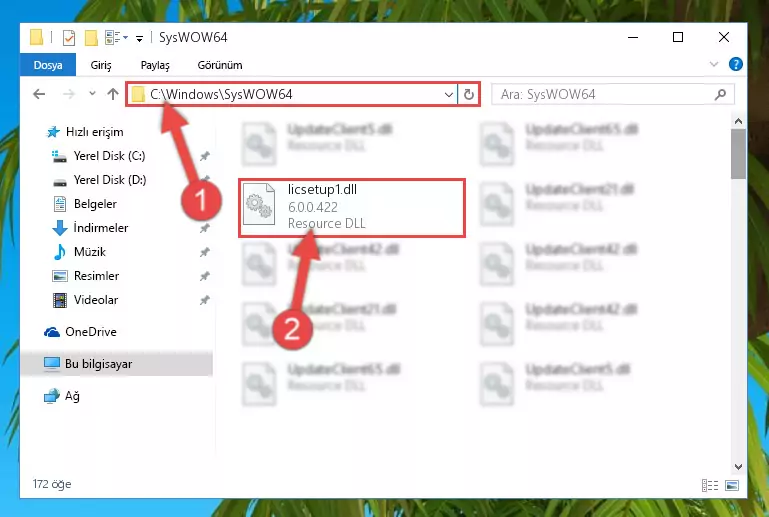Expand the address bar history dropdown

click(x=448, y=95)
